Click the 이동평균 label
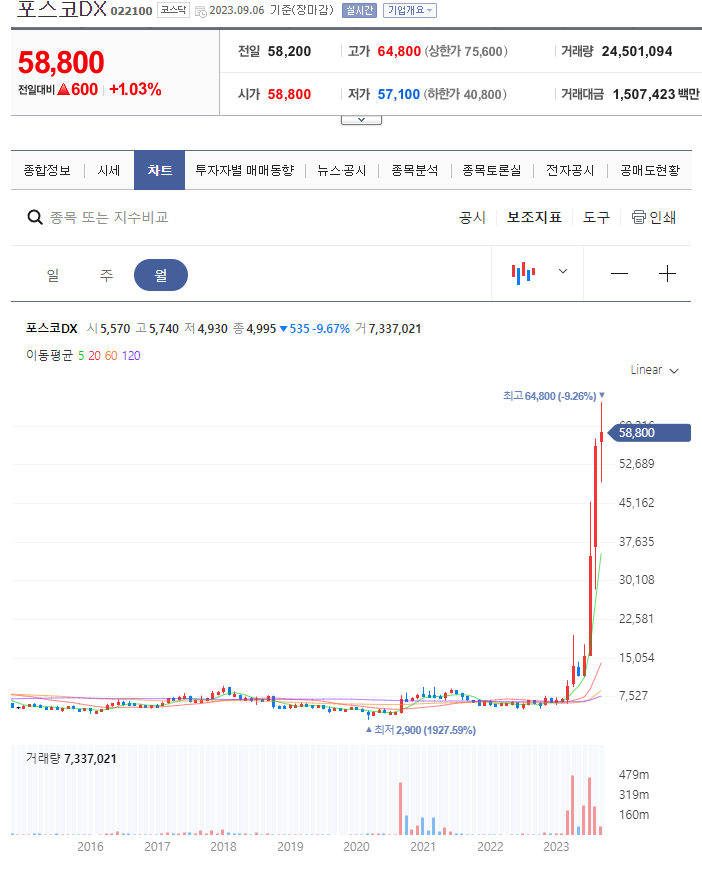The height and width of the screenshot is (877, 702). pyautogui.click(x=49, y=356)
